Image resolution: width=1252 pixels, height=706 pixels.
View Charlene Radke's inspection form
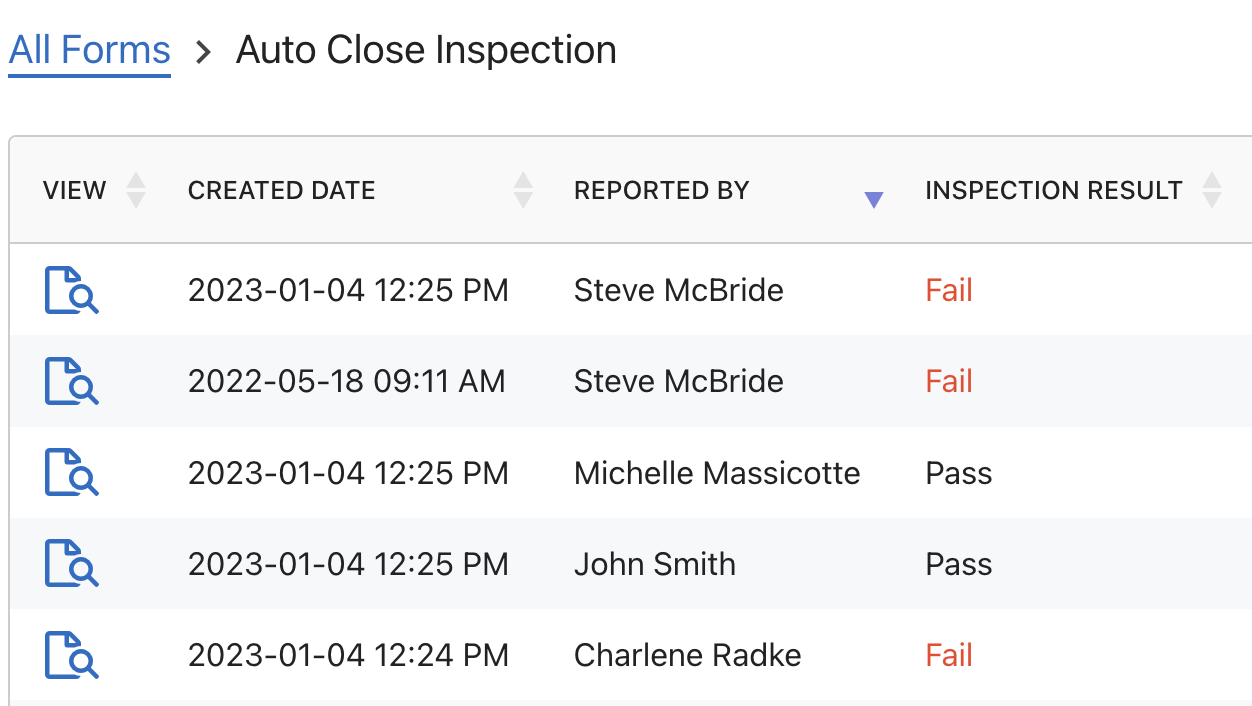coord(71,655)
